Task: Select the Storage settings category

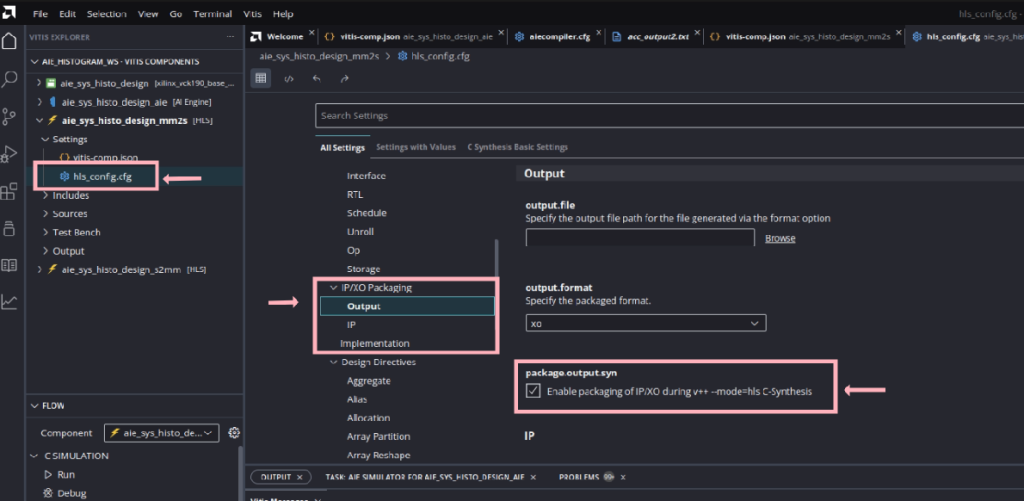Action: [364, 269]
